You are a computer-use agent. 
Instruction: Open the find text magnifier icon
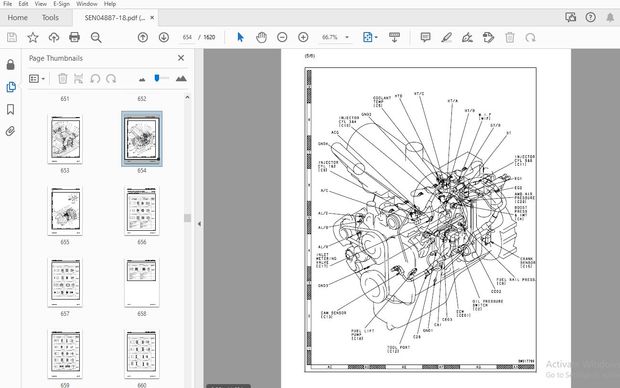click(x=96, y=37)
